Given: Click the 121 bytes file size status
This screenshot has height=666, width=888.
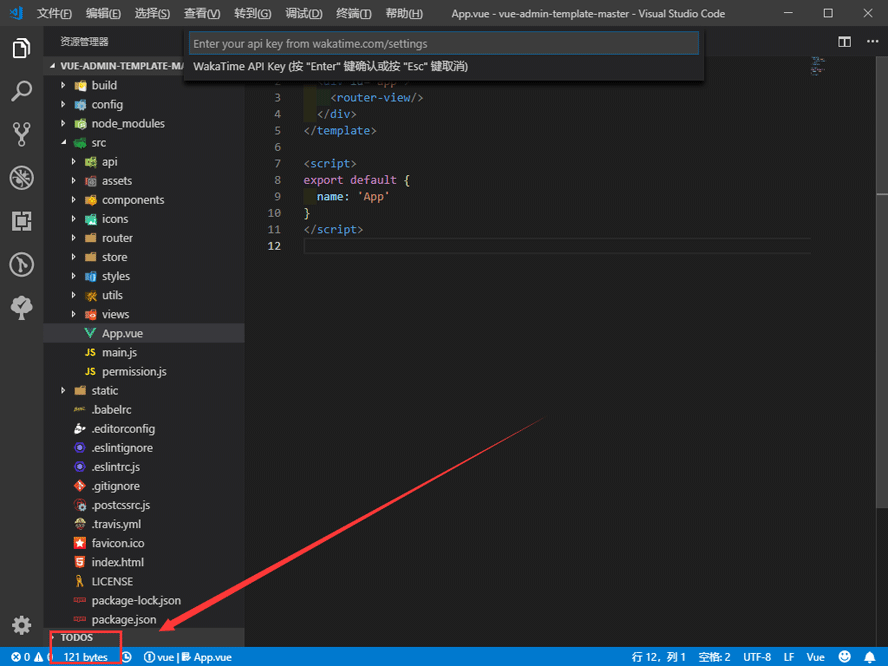Looking at the screenshot, I should tap(86, 657).
